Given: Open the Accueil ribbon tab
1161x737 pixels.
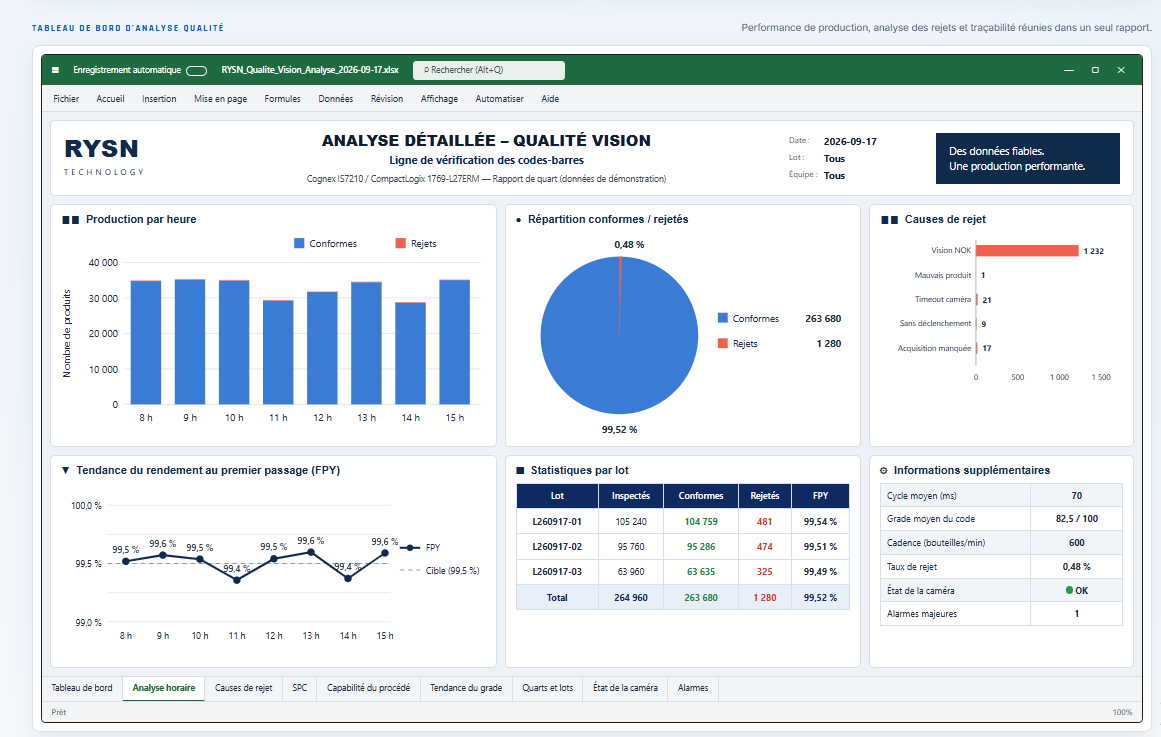Looking at the screenshot, I should point(110,99).
